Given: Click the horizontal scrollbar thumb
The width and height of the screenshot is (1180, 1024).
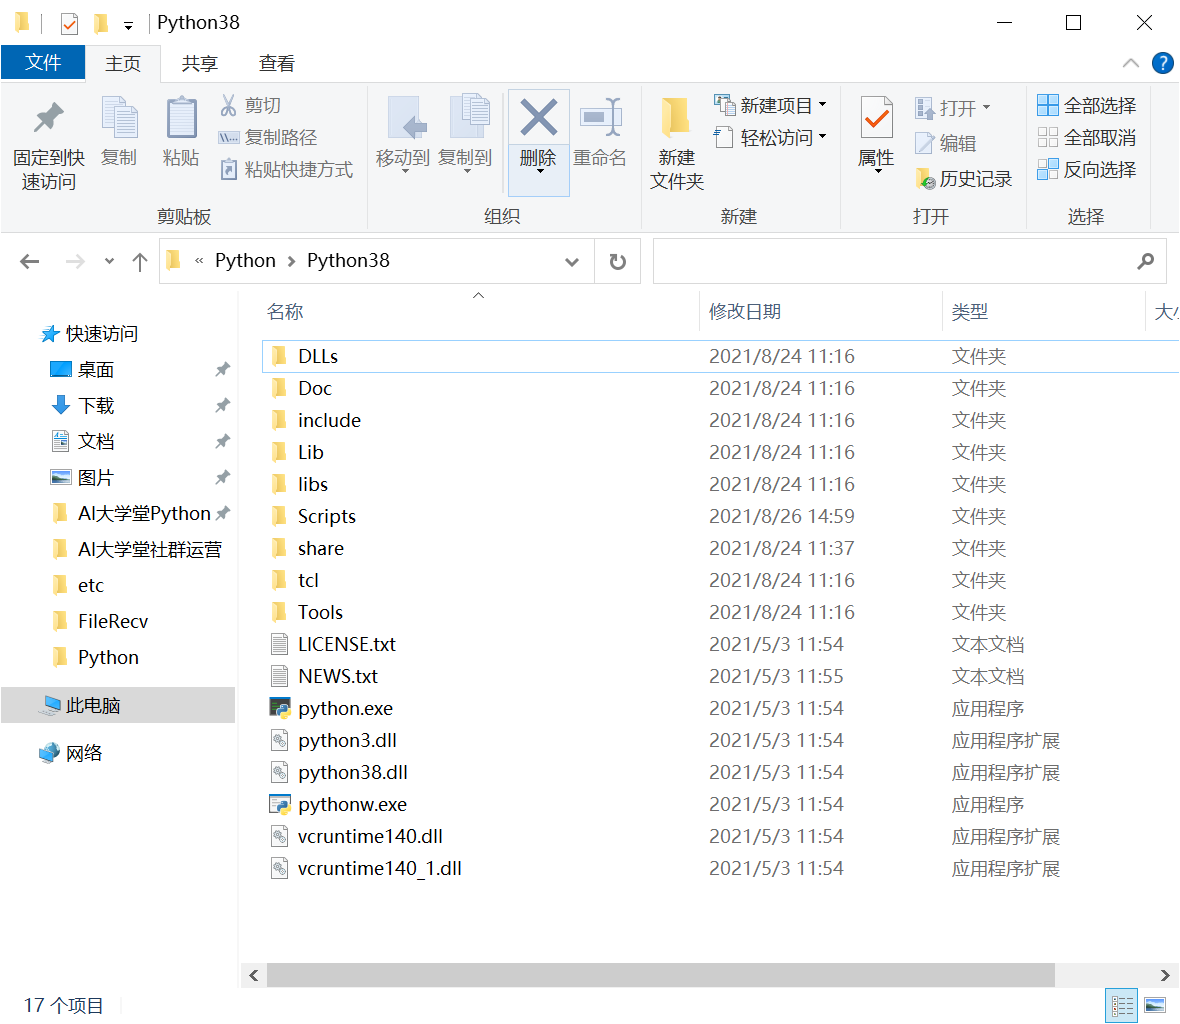Looking at the screenshot, I should tap(661, 975).
